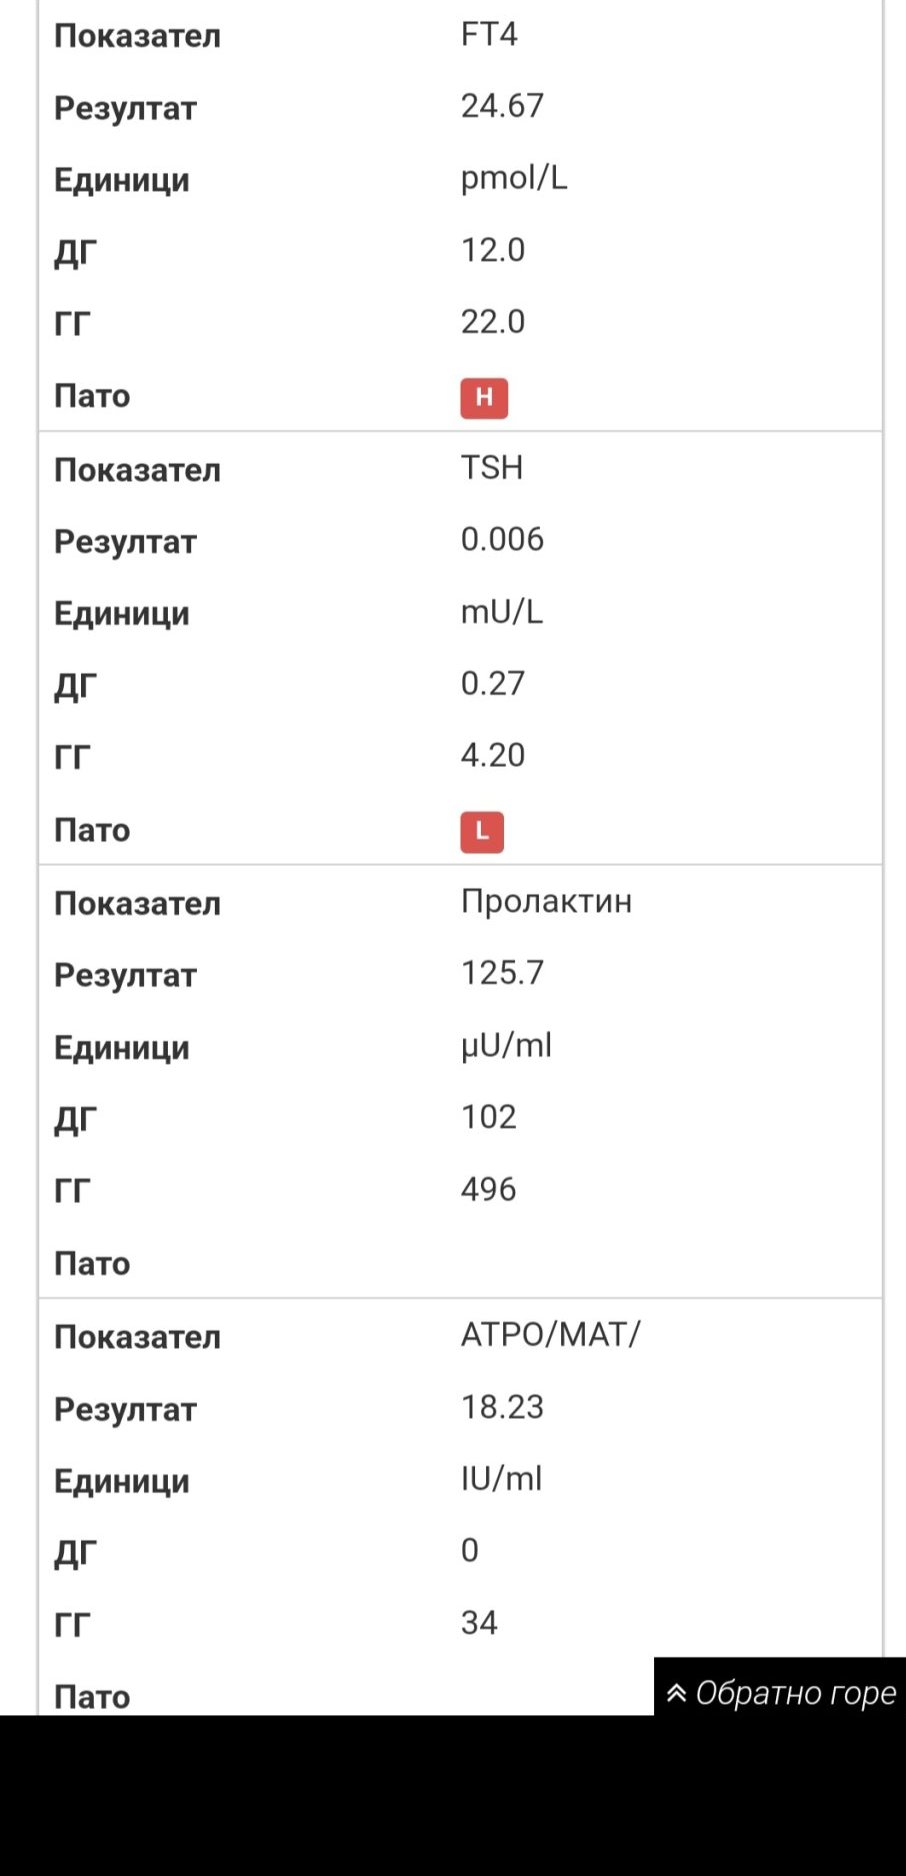Click the mU/L unit text
The image size is (906, 1876).
[501, 612]
